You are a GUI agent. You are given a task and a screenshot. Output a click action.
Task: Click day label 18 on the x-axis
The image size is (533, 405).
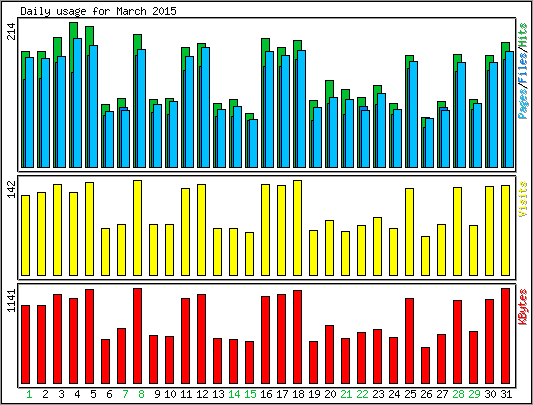pos(298,394)
